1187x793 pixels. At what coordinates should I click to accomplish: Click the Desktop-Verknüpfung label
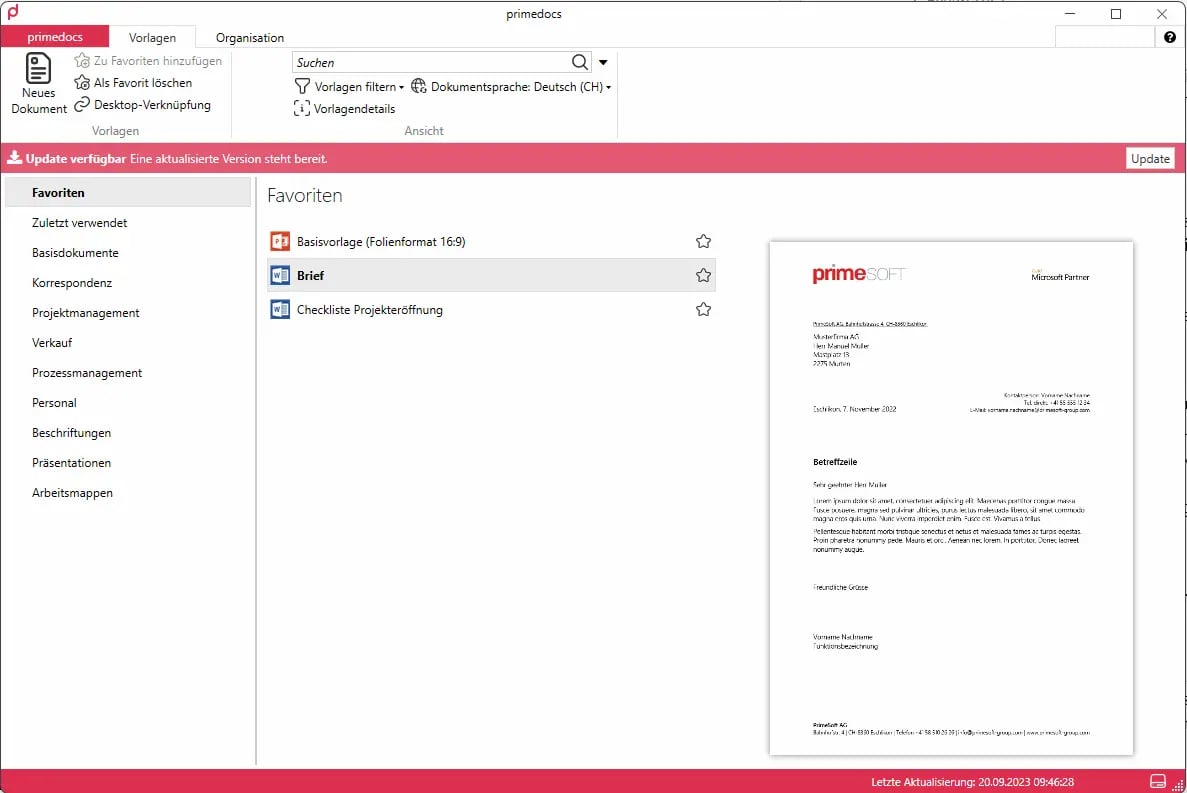[x=152, y=104]
